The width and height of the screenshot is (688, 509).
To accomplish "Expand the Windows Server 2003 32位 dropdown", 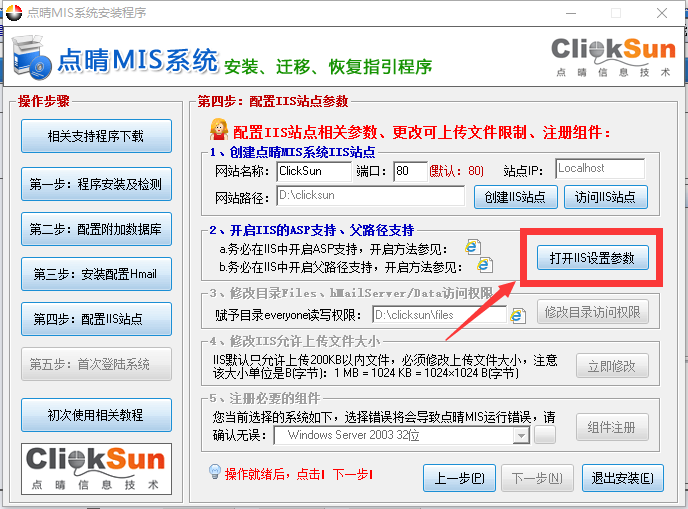I will click(520, 436).
